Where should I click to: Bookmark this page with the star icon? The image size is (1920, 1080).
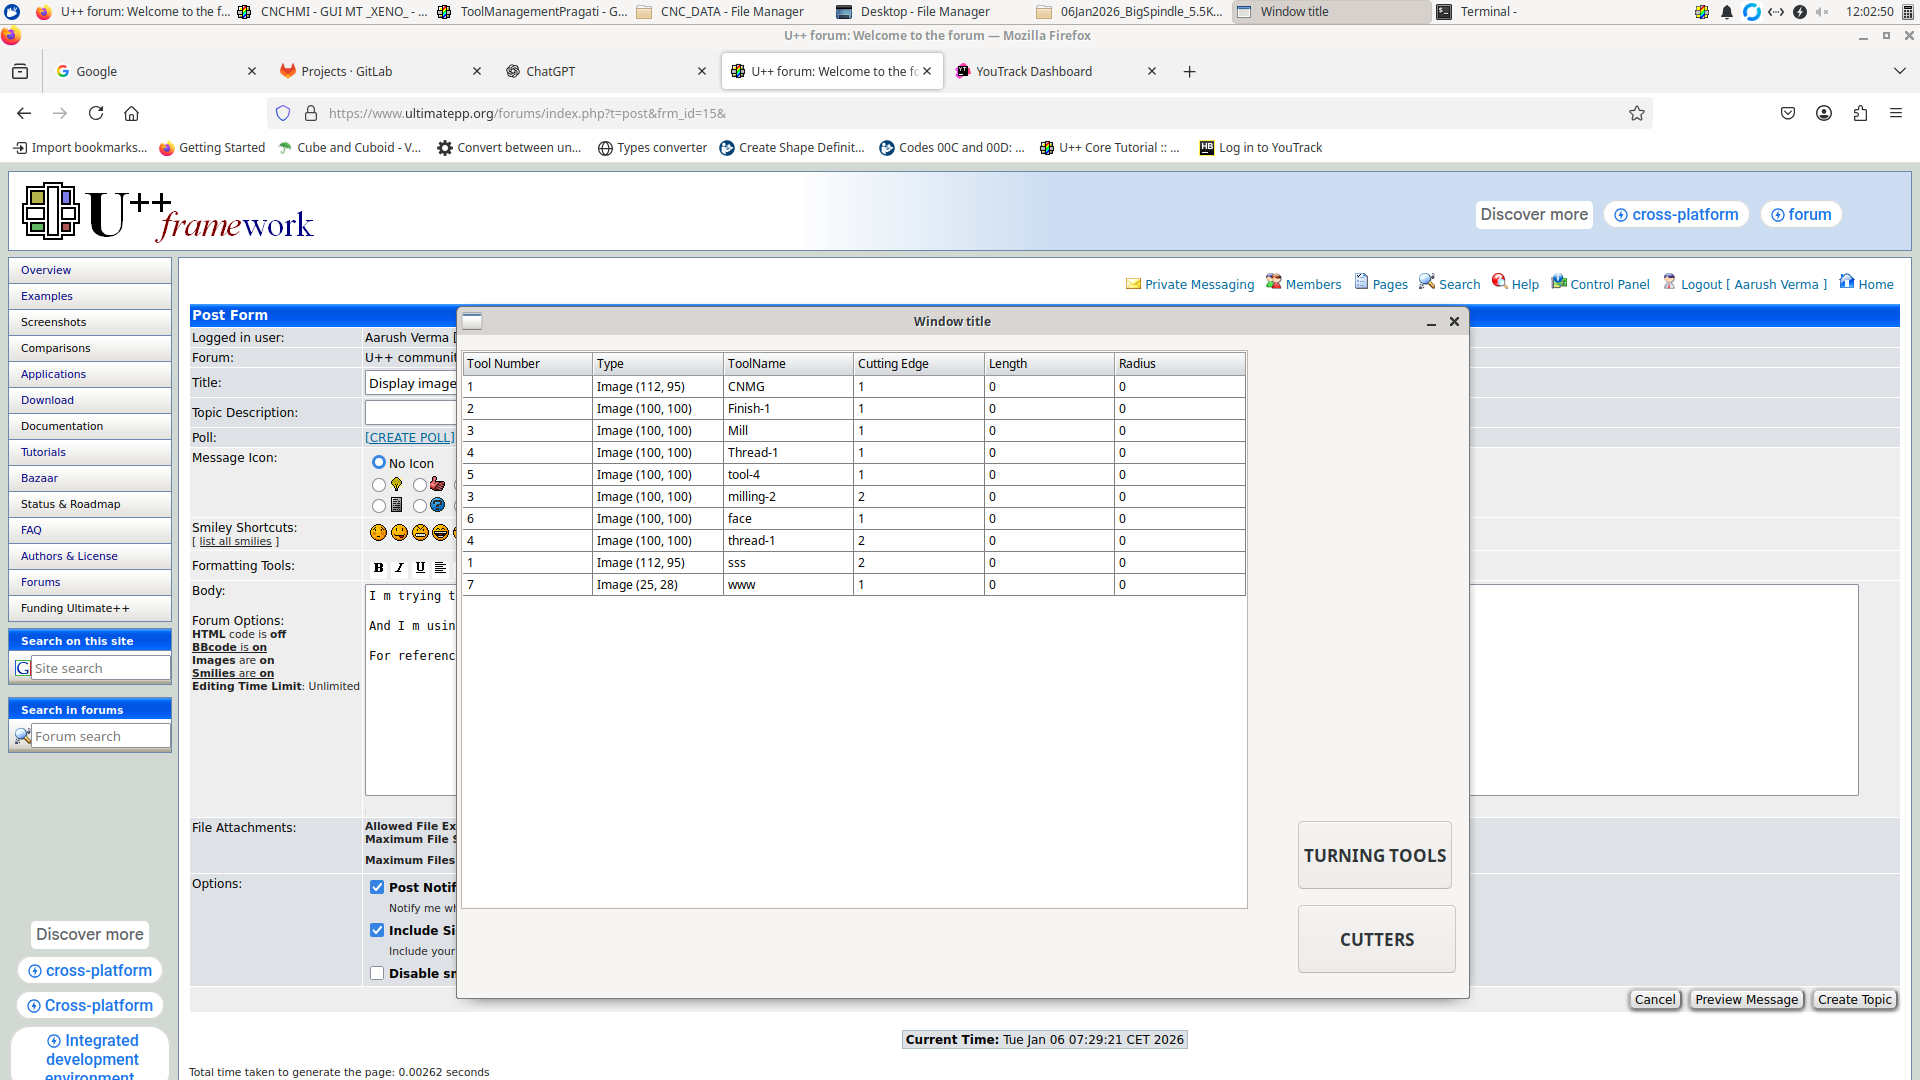[1636, 113]
